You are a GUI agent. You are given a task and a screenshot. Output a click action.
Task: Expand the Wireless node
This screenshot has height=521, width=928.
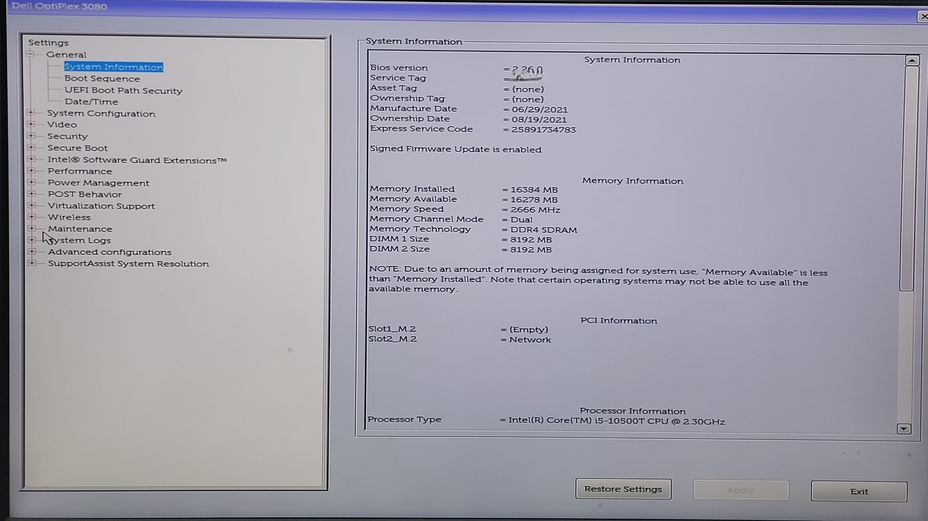(31, 217)
